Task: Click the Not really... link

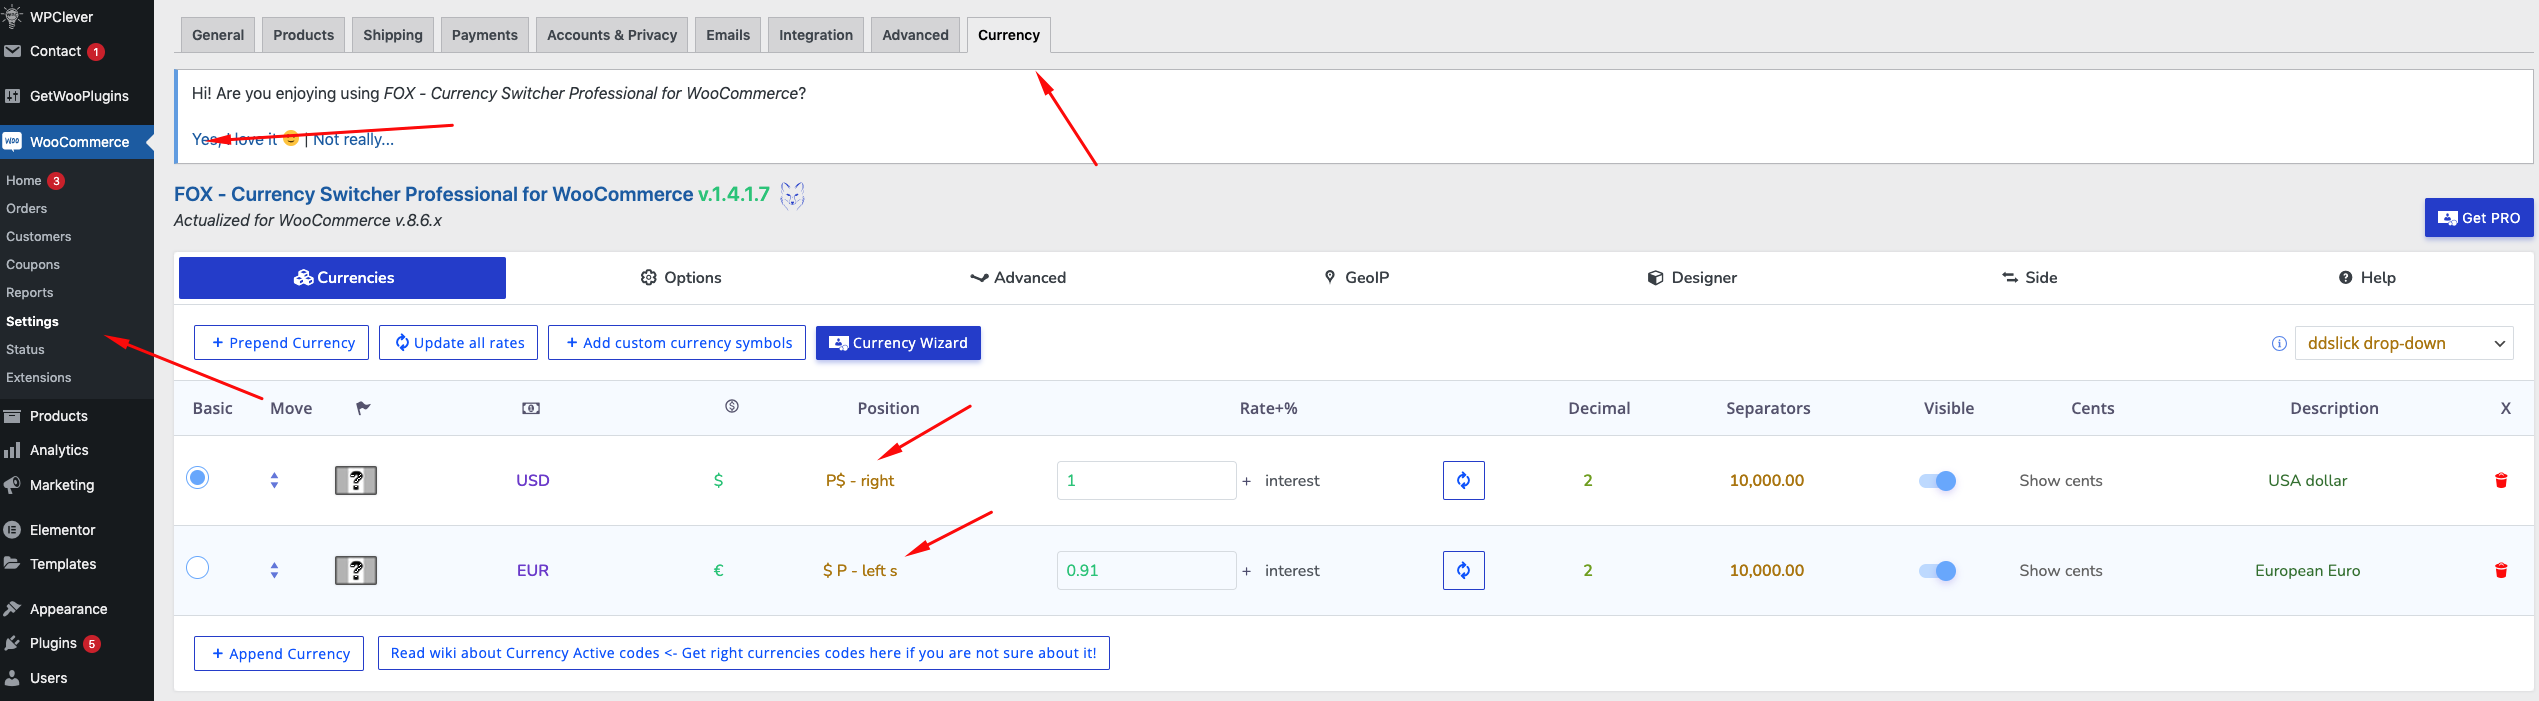Action: [354, 140]
